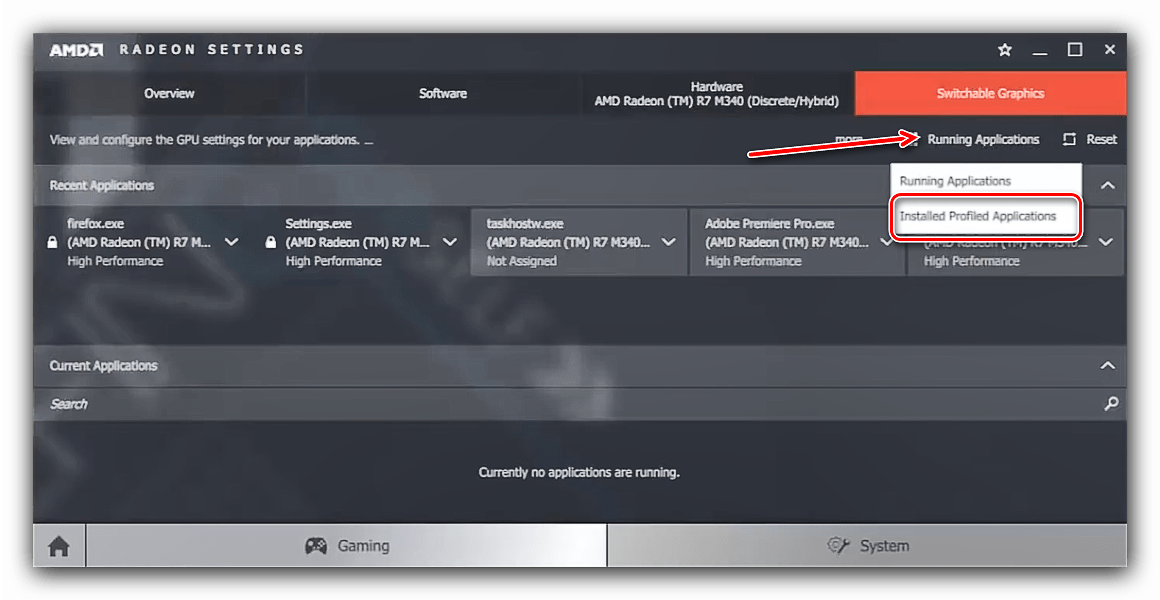This screenshot has height=600, width=1160.
Task: Select the firefox.exe application name
Action: [x=95, y=223]
